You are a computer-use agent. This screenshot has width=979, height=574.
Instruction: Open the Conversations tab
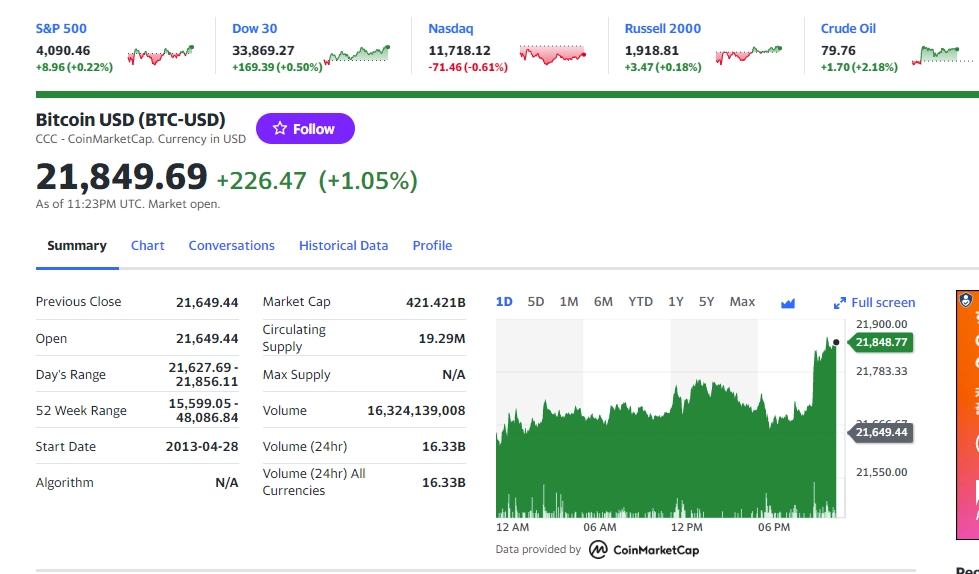pos(232,245)
